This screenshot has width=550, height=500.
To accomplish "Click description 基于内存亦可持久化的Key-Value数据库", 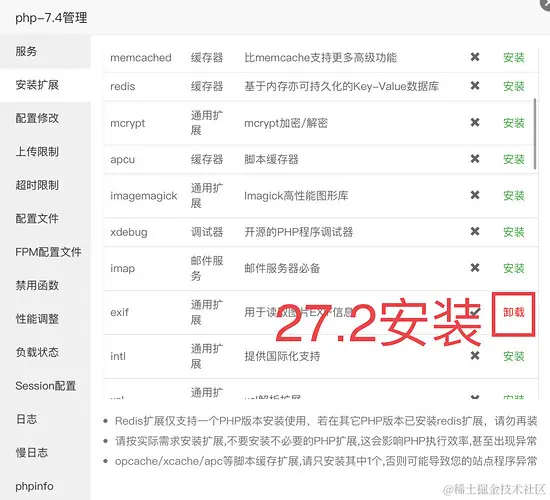I will pos(341,86).
